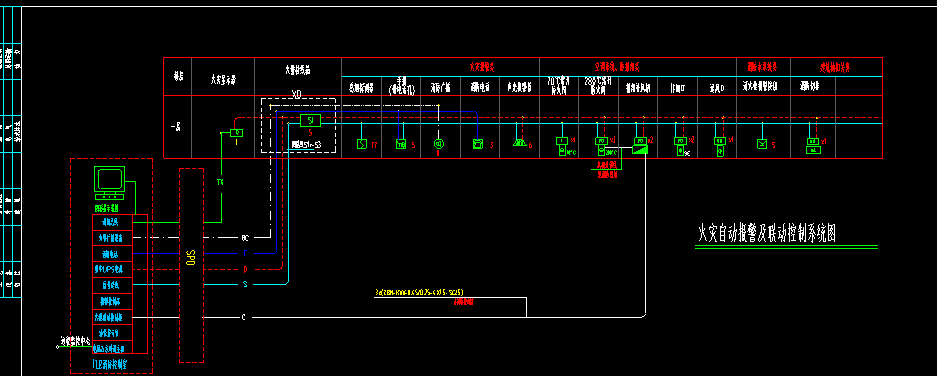Pick the filled green exhaust fan symbol

pyautogui.click(x=640, y=149)
